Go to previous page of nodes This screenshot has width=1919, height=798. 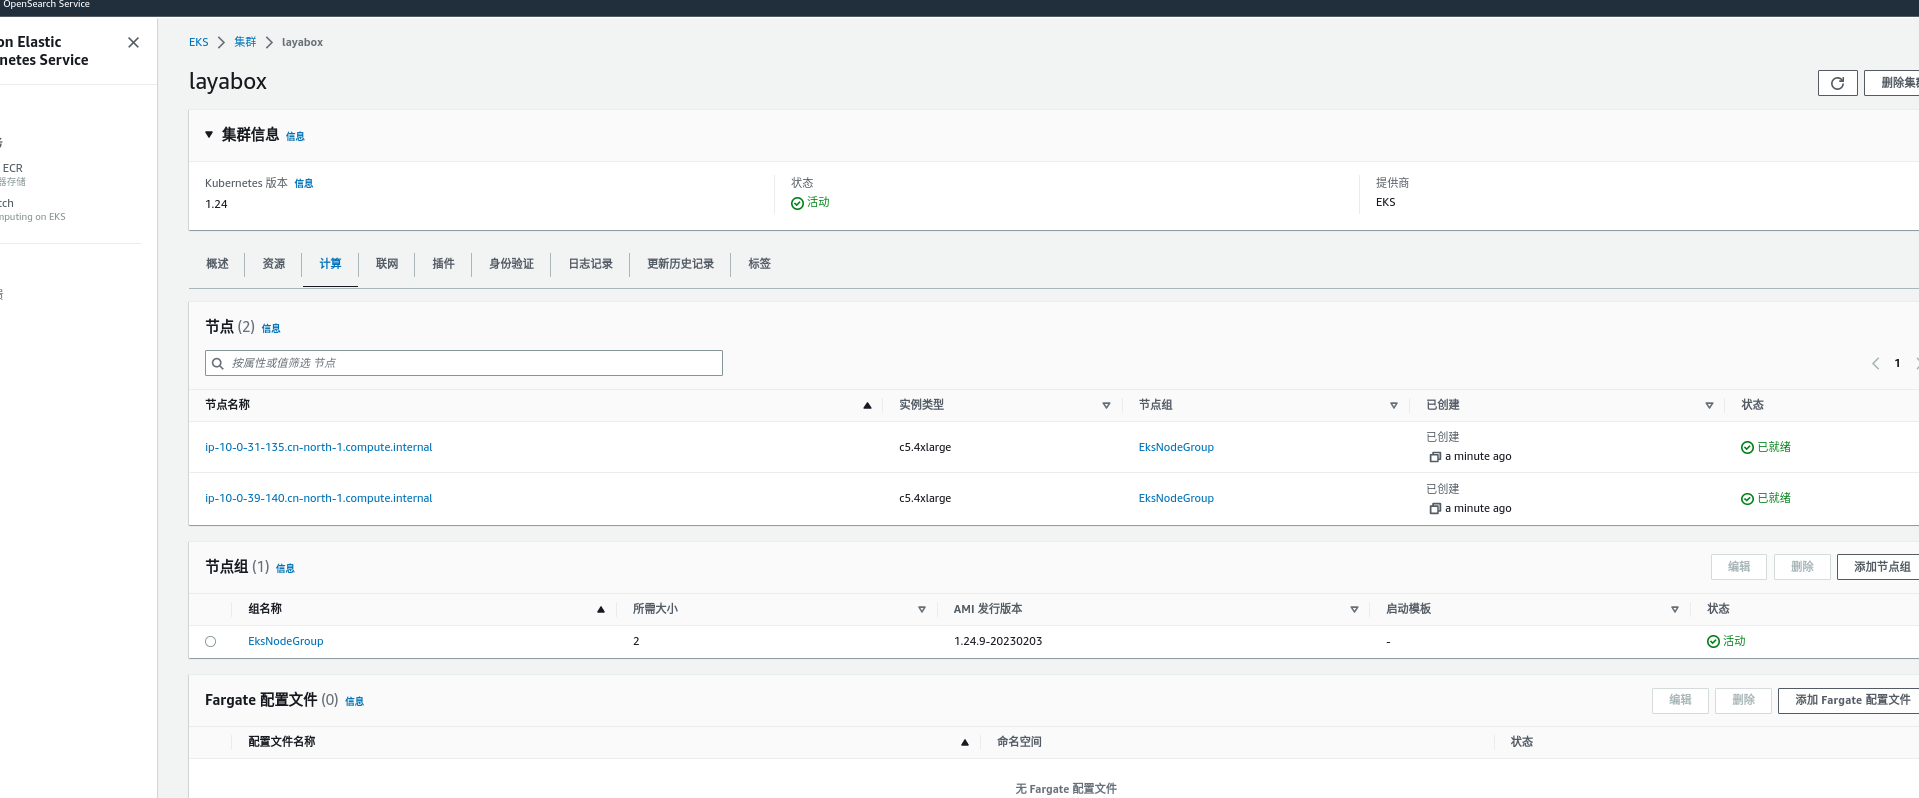coord(1875,364)
